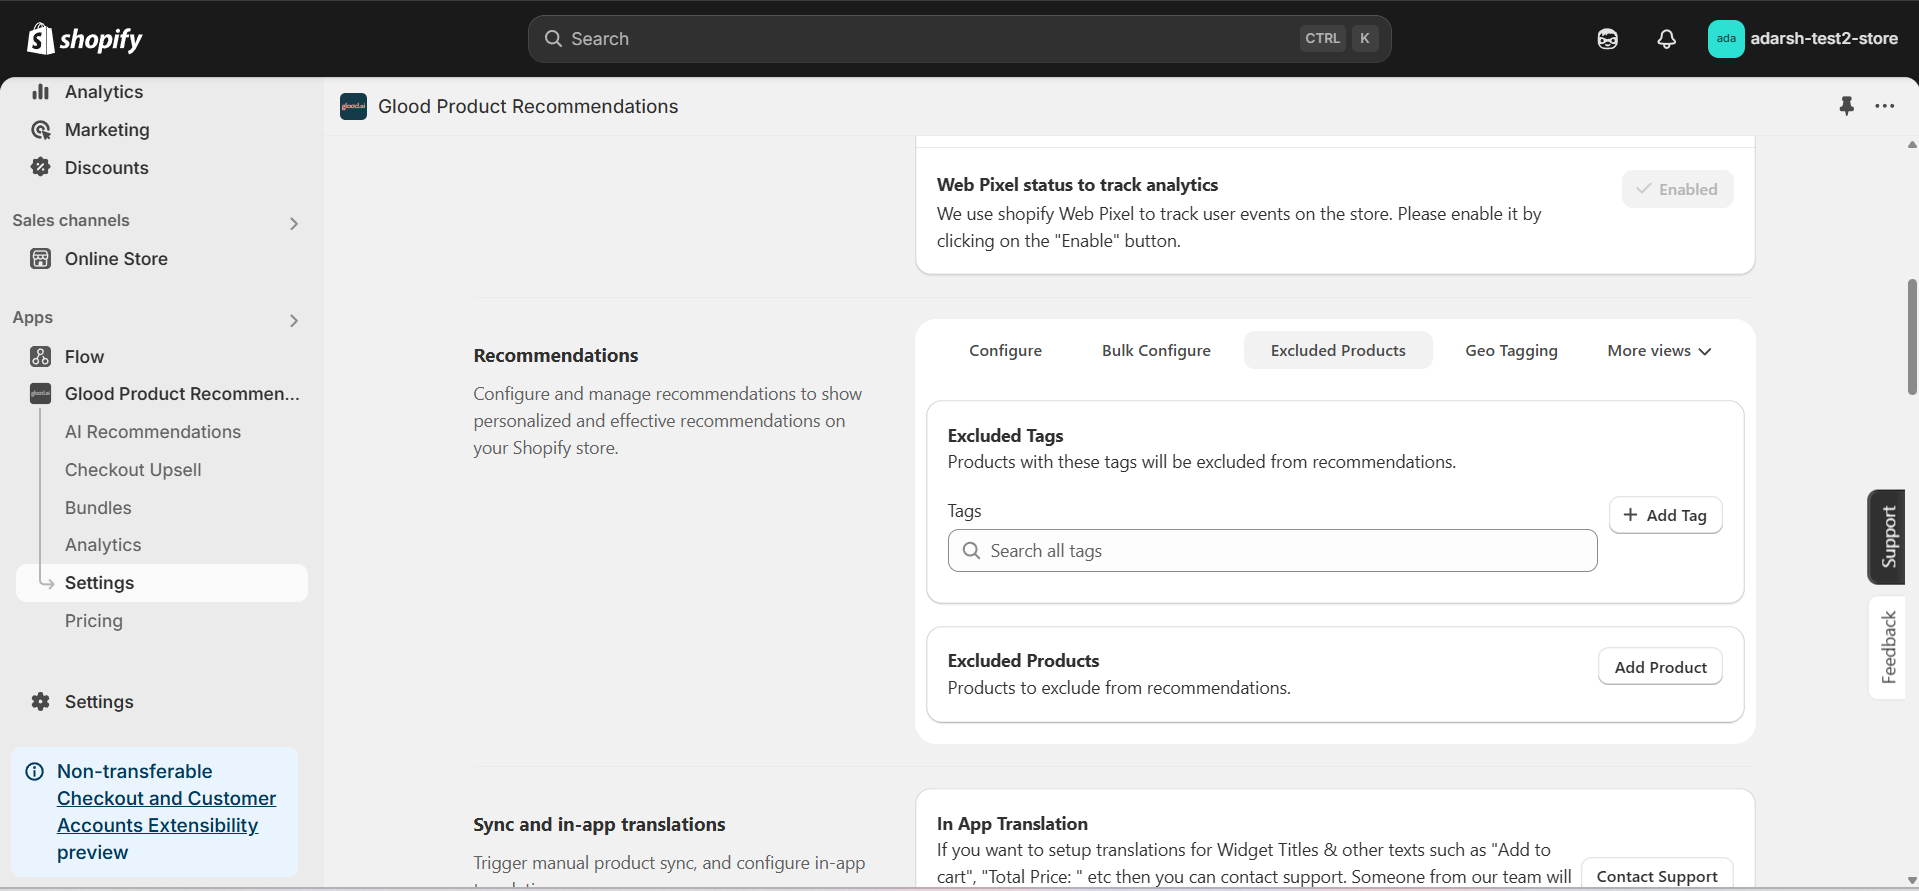Click the bottom Settings gear icon

pos(41,702)
